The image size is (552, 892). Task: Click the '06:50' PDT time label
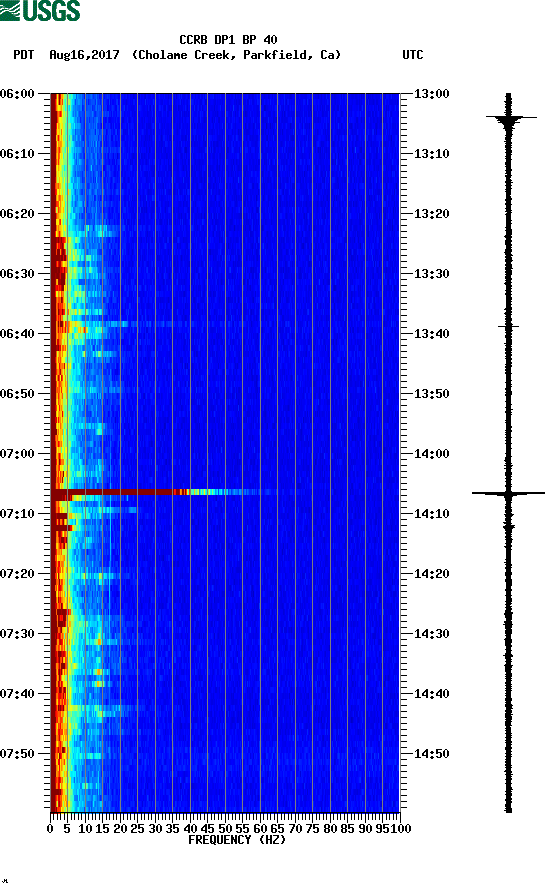[x=17, y=394]
